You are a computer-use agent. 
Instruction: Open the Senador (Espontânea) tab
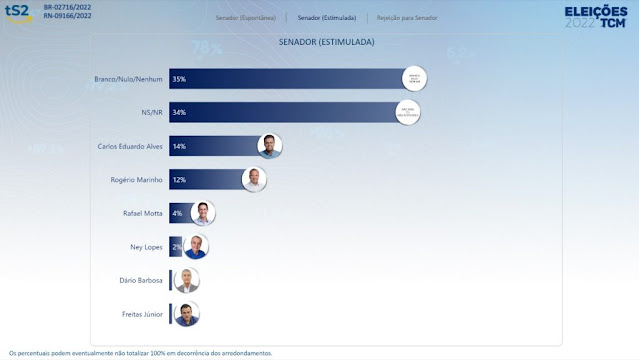(246, 18)
